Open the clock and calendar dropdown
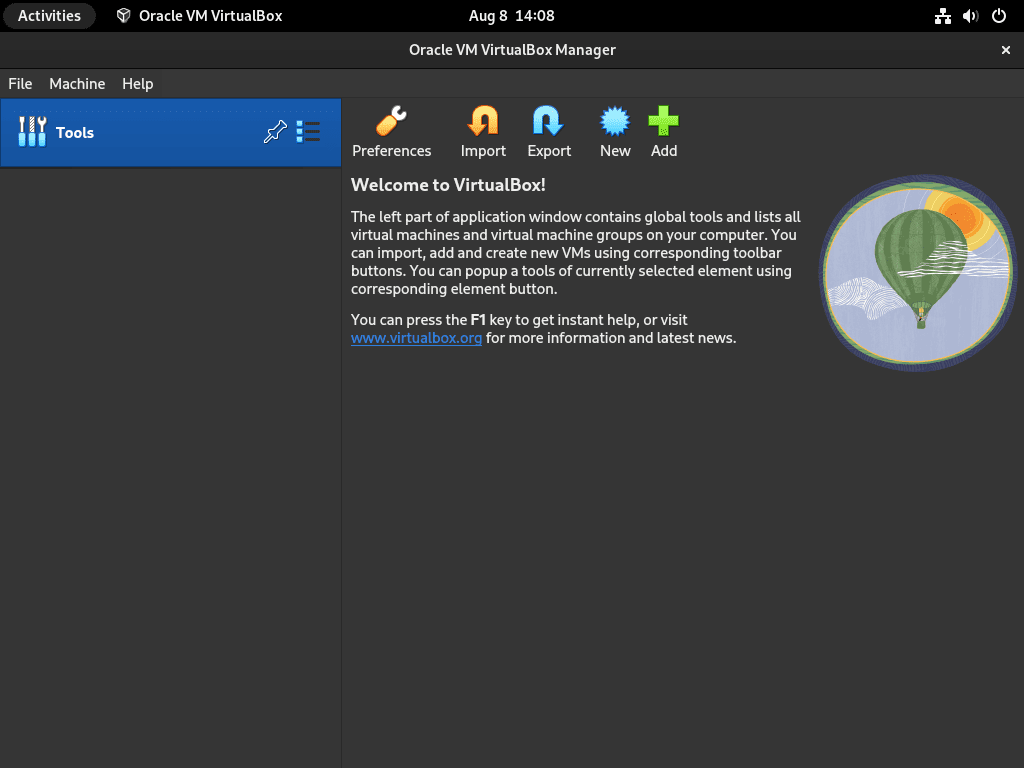The image size is (1024, 768). (512, 15)
